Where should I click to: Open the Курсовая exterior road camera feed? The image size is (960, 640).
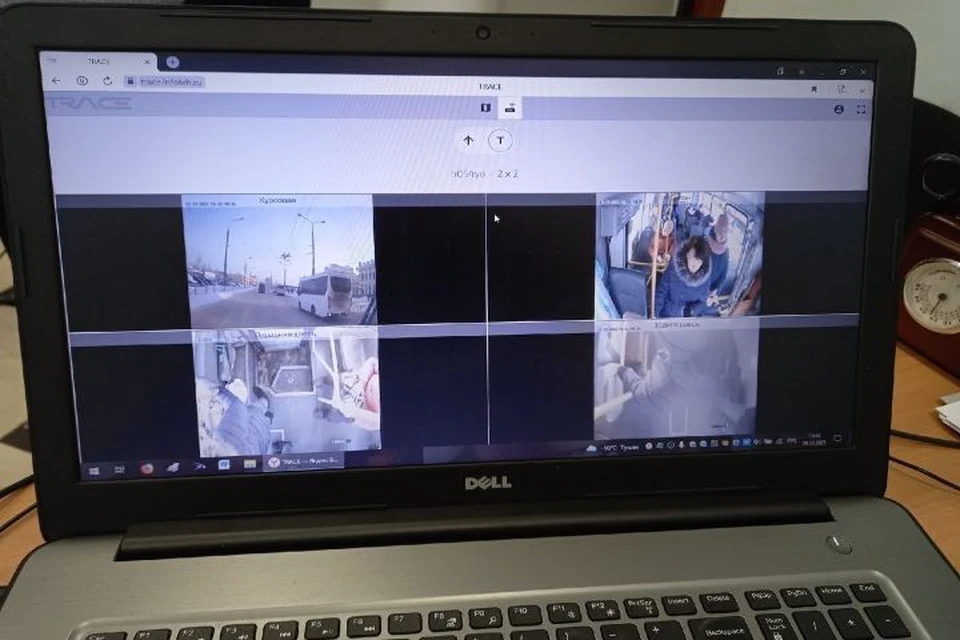[x=279, y=262]
